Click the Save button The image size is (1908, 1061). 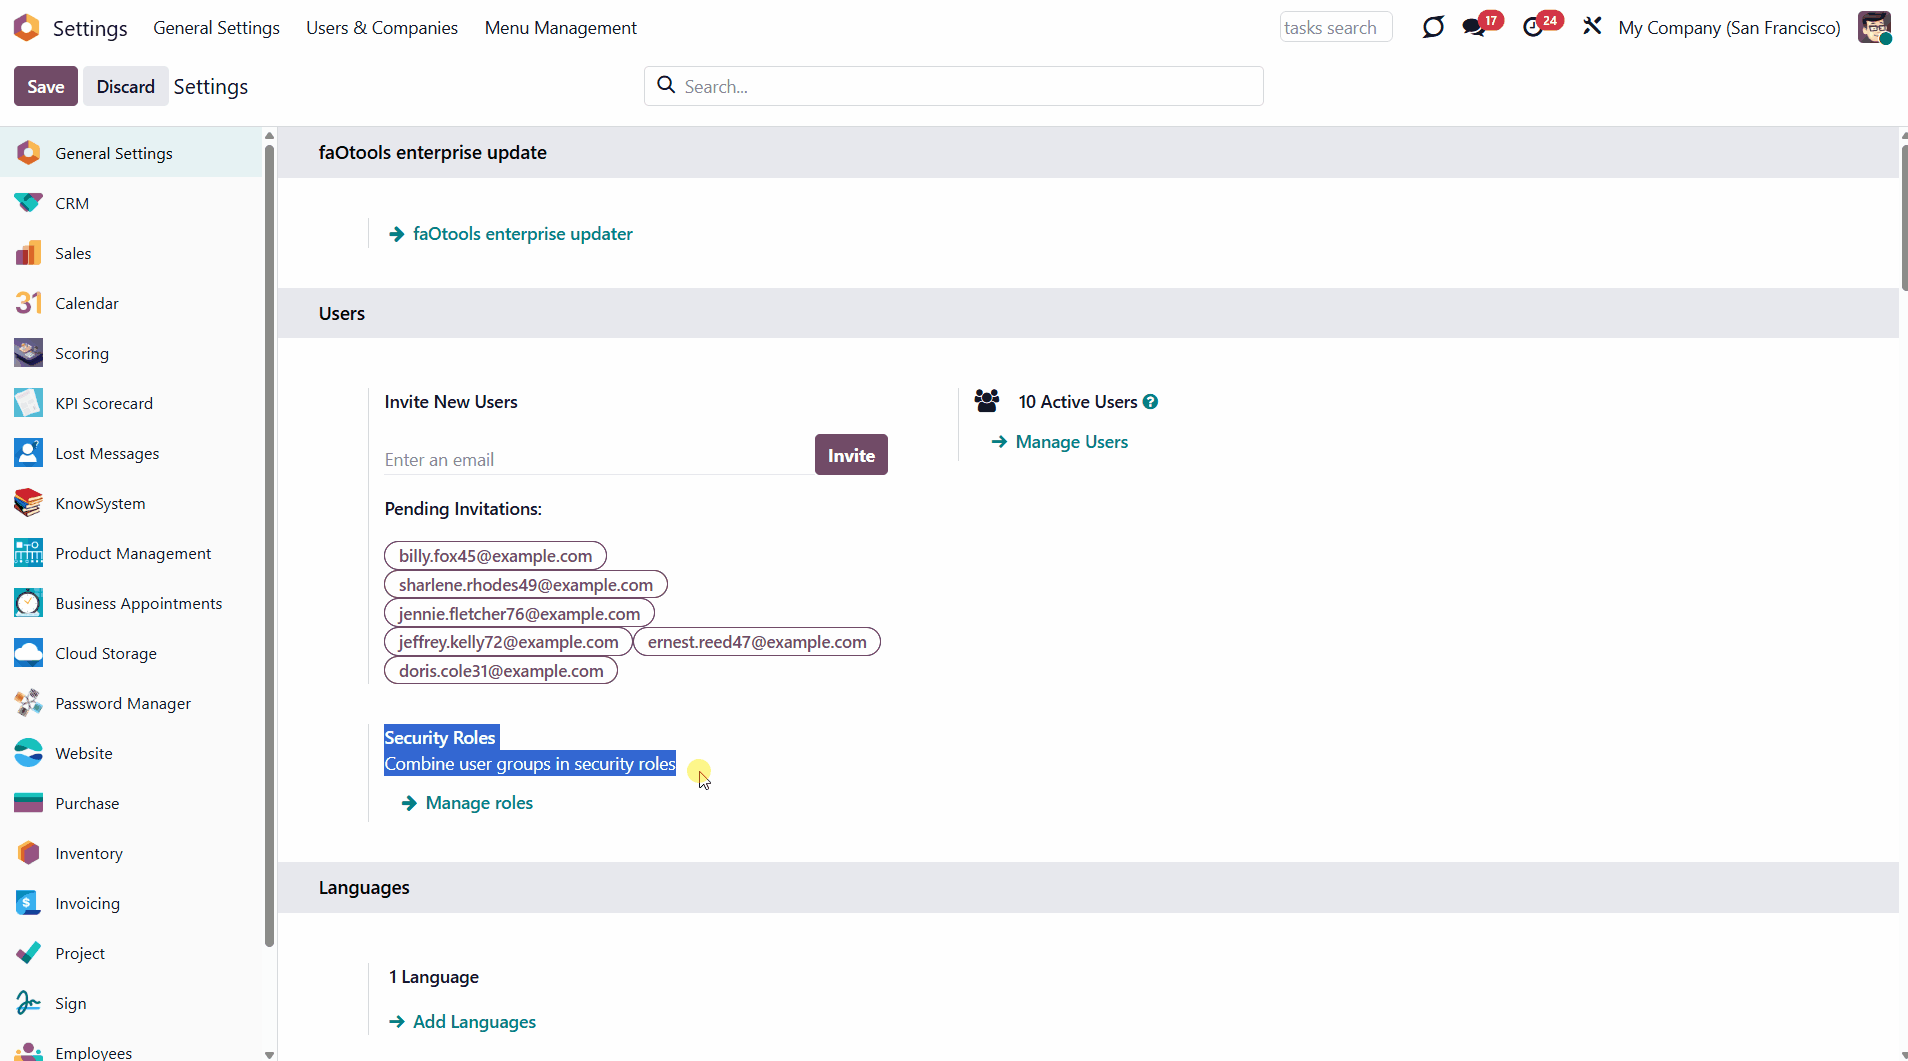pos(46,87)
